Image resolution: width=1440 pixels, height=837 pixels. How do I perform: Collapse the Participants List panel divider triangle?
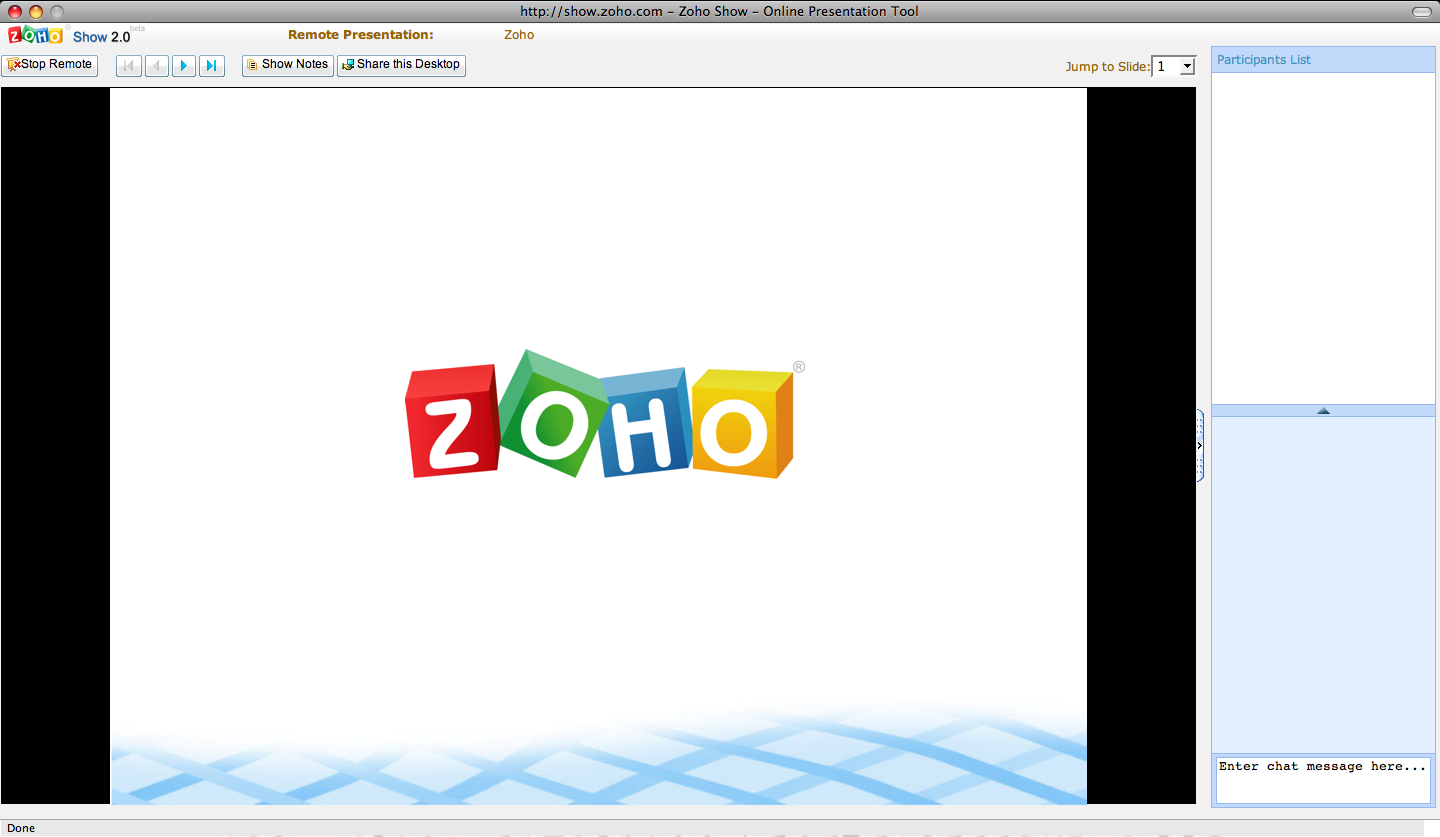pyautogui.click(x=1323, y=410)
